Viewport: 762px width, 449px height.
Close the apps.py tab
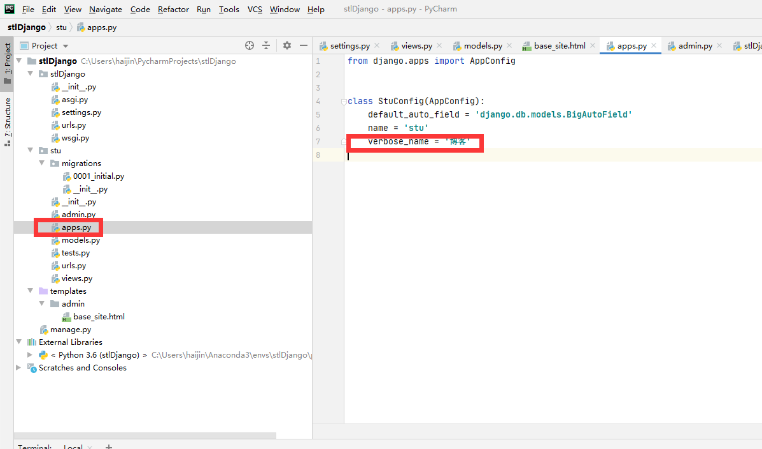pos(654,46)
